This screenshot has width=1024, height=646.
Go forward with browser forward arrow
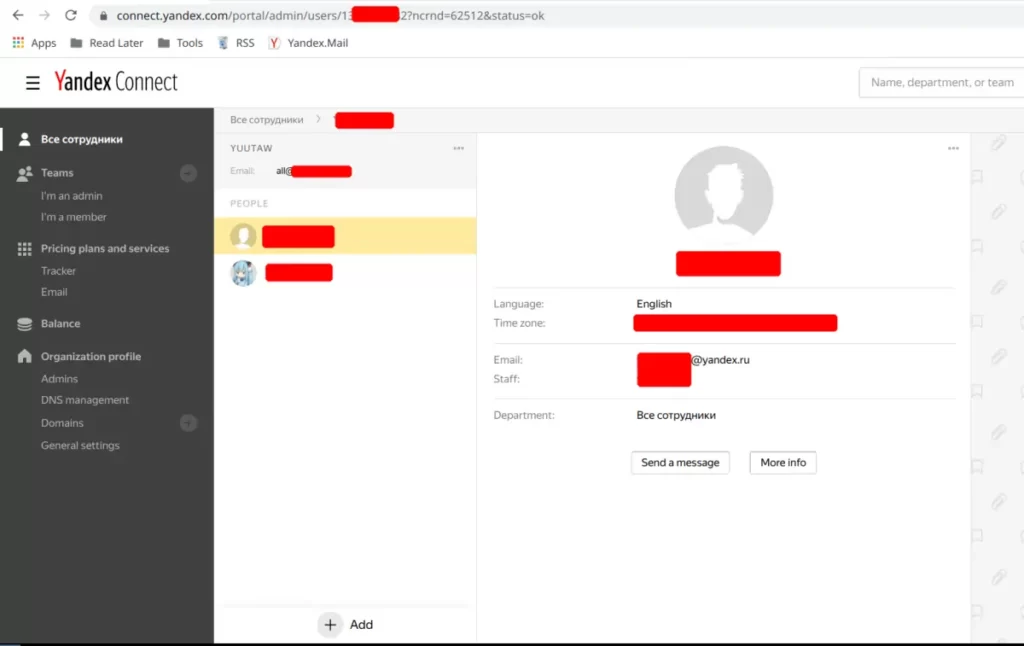[44, 15]
